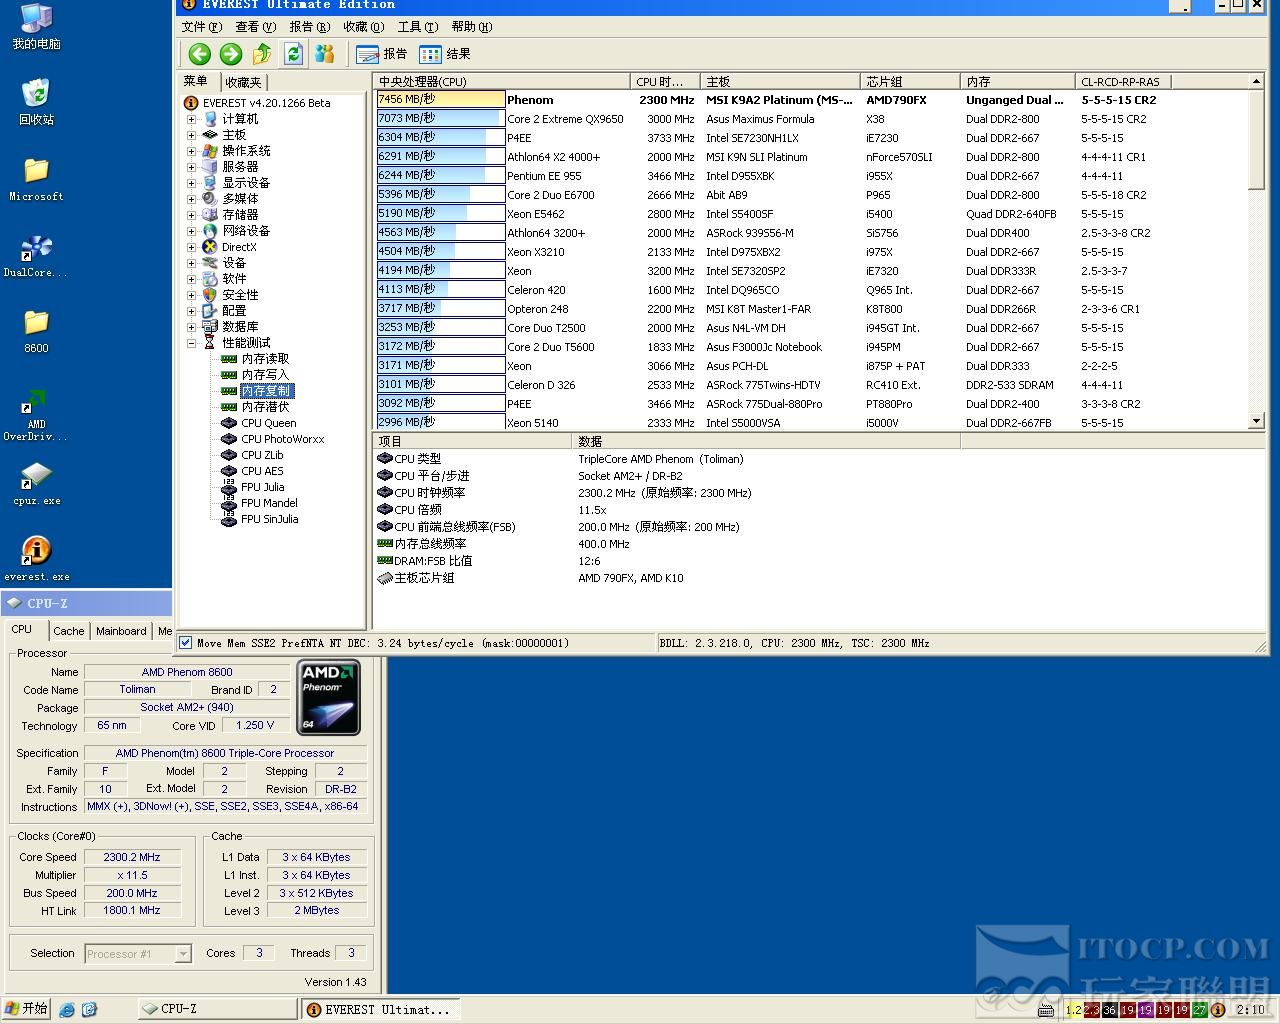Screen dimensions: 1280x1024
Task: Click the 7073 MB/秒 result bar
Action: point(441,118)
